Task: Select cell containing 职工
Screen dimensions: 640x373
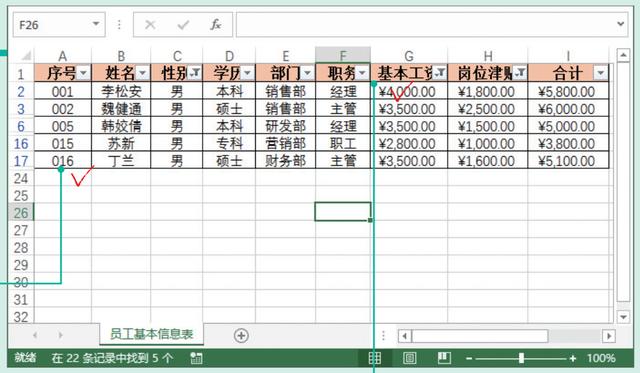Action: [x=343, y=144]
